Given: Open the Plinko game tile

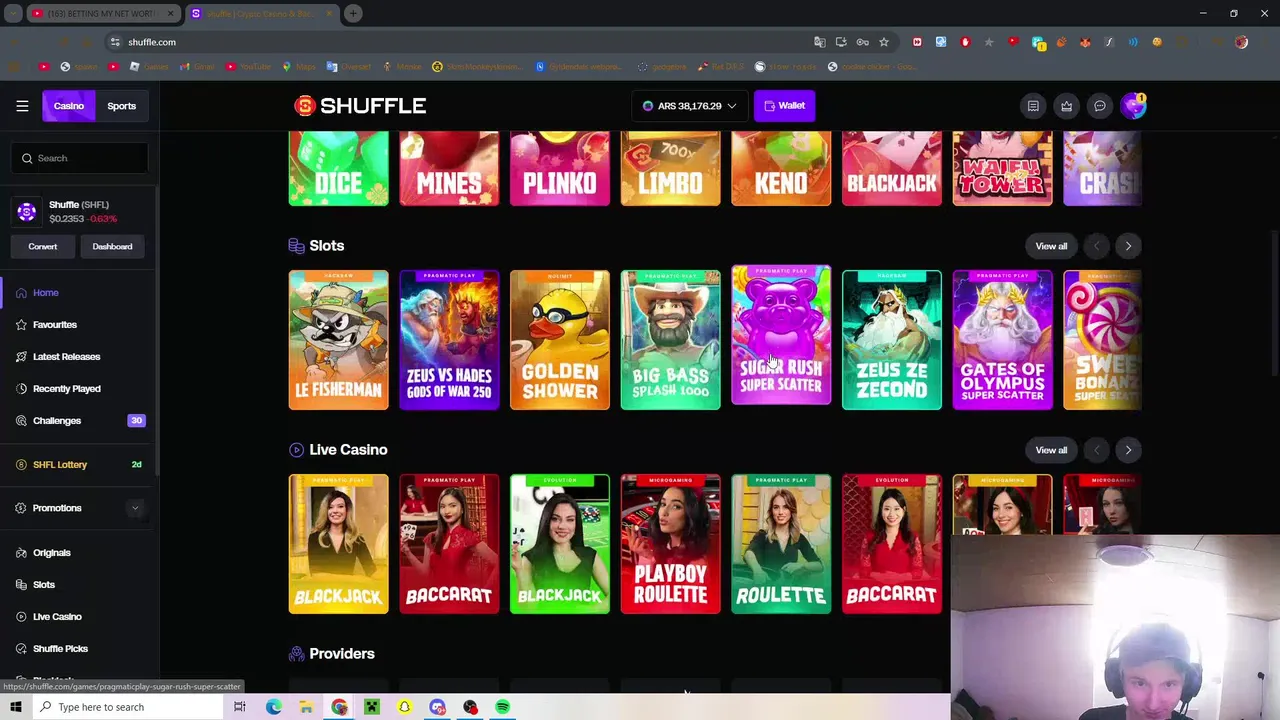Looking at the screenshot, I should tap(560, 168).
